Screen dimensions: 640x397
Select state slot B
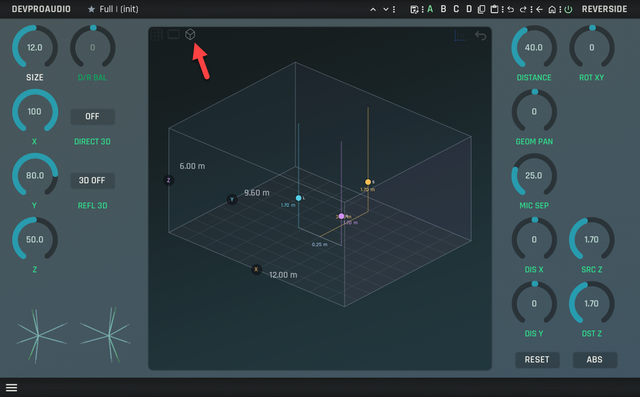pyautogui.click(x=443, y=9)
